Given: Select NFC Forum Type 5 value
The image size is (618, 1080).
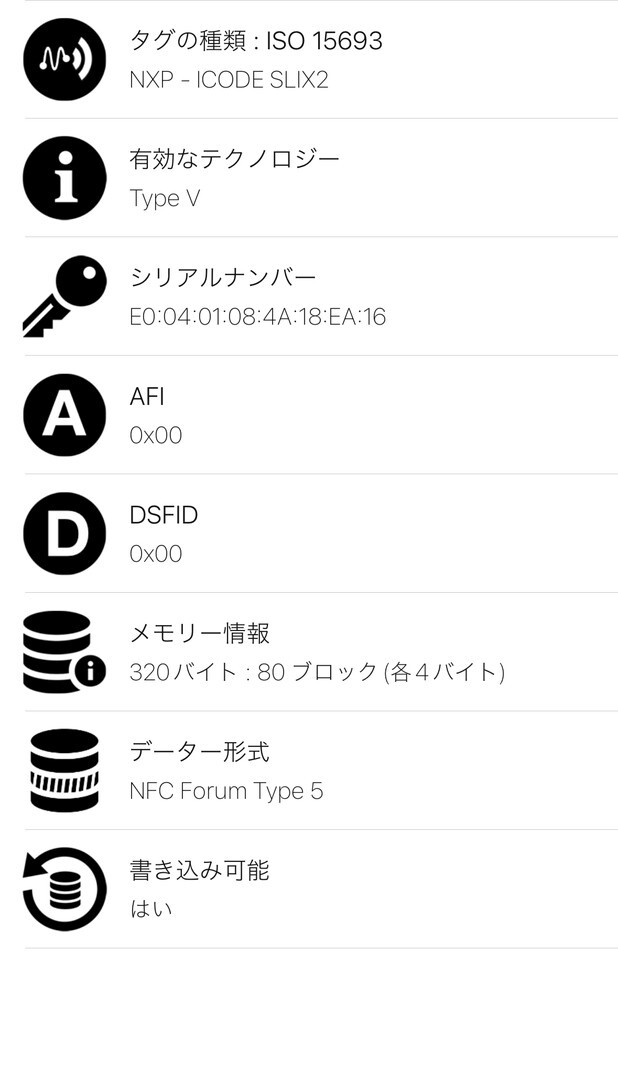Looking at the screenshot, I should point(227,791).
